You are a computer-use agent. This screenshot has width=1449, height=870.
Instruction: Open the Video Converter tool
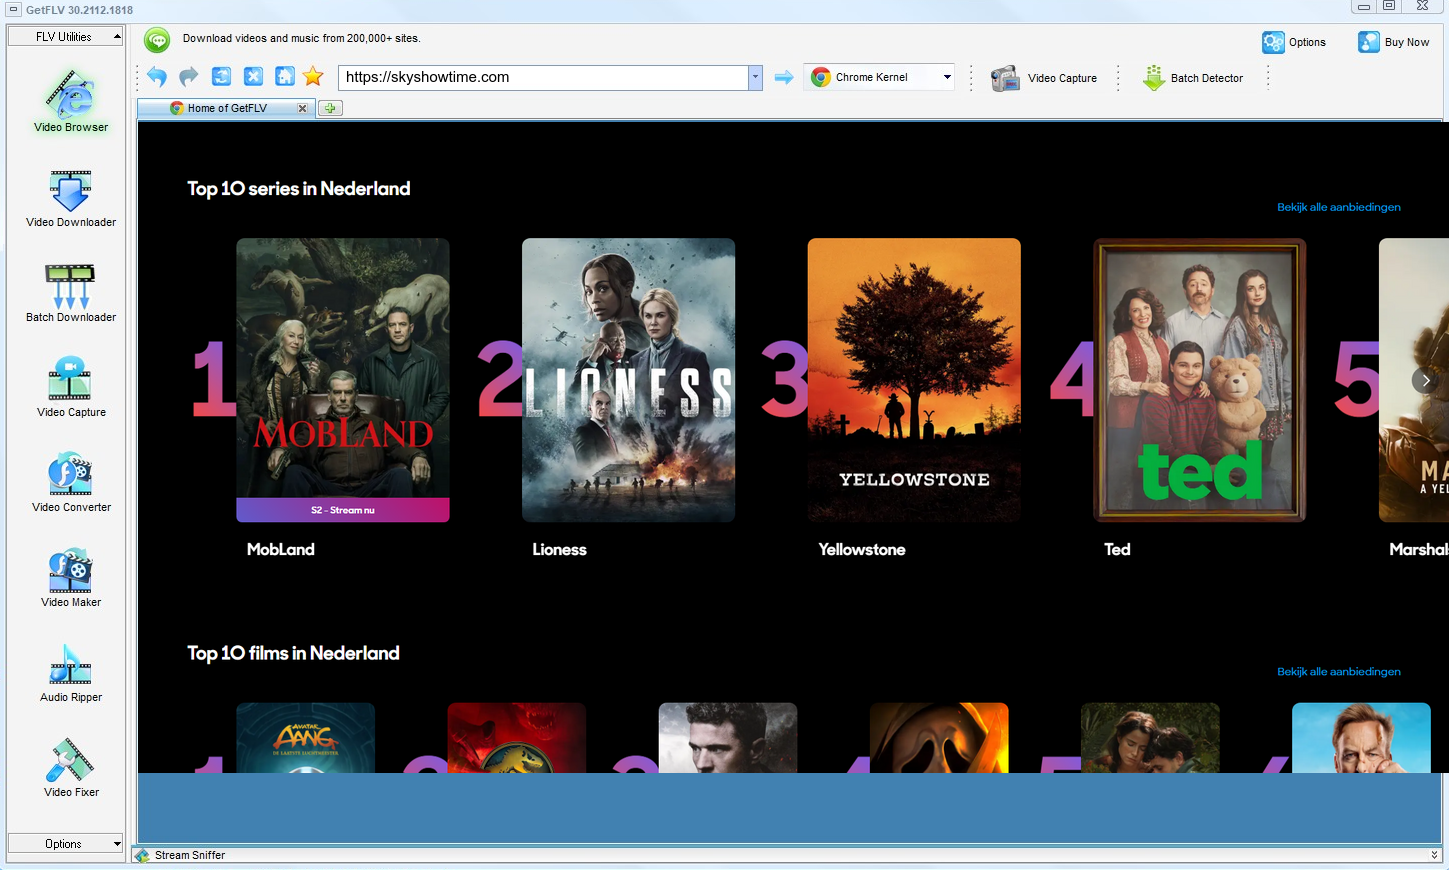[71, 483]
